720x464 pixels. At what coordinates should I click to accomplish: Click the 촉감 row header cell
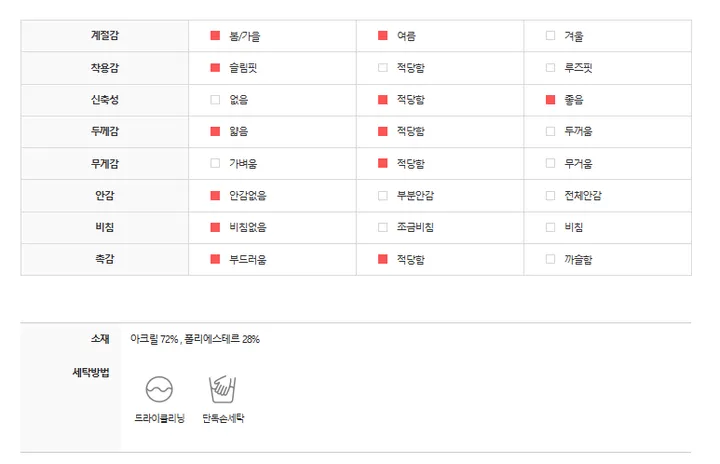tap(105, 260)
